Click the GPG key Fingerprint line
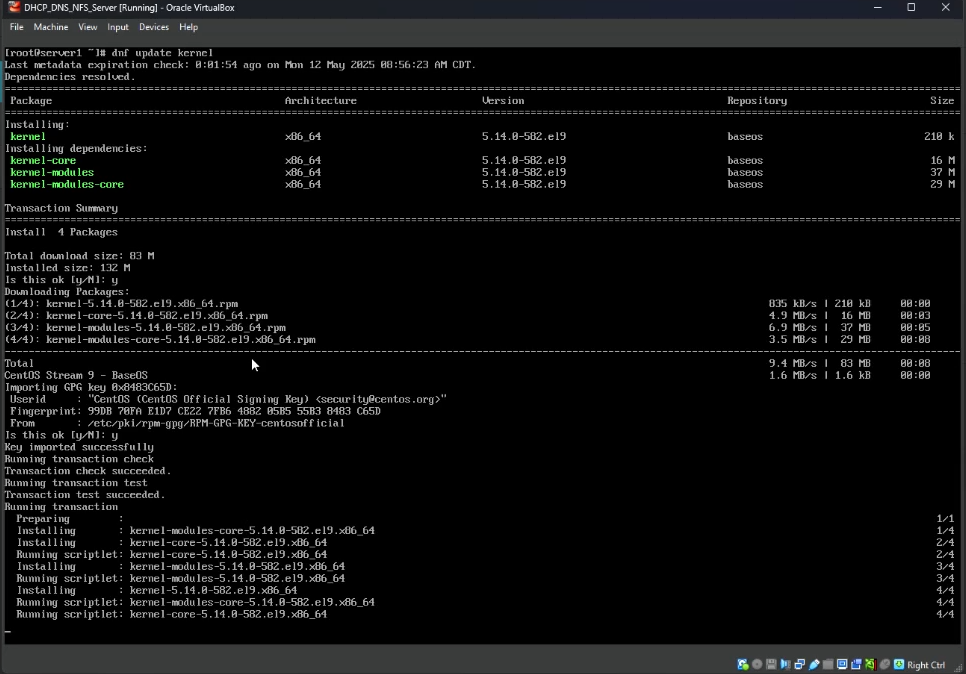Viewport: 966px width, 674px height. pyautogui.click(x=195, y=411)
